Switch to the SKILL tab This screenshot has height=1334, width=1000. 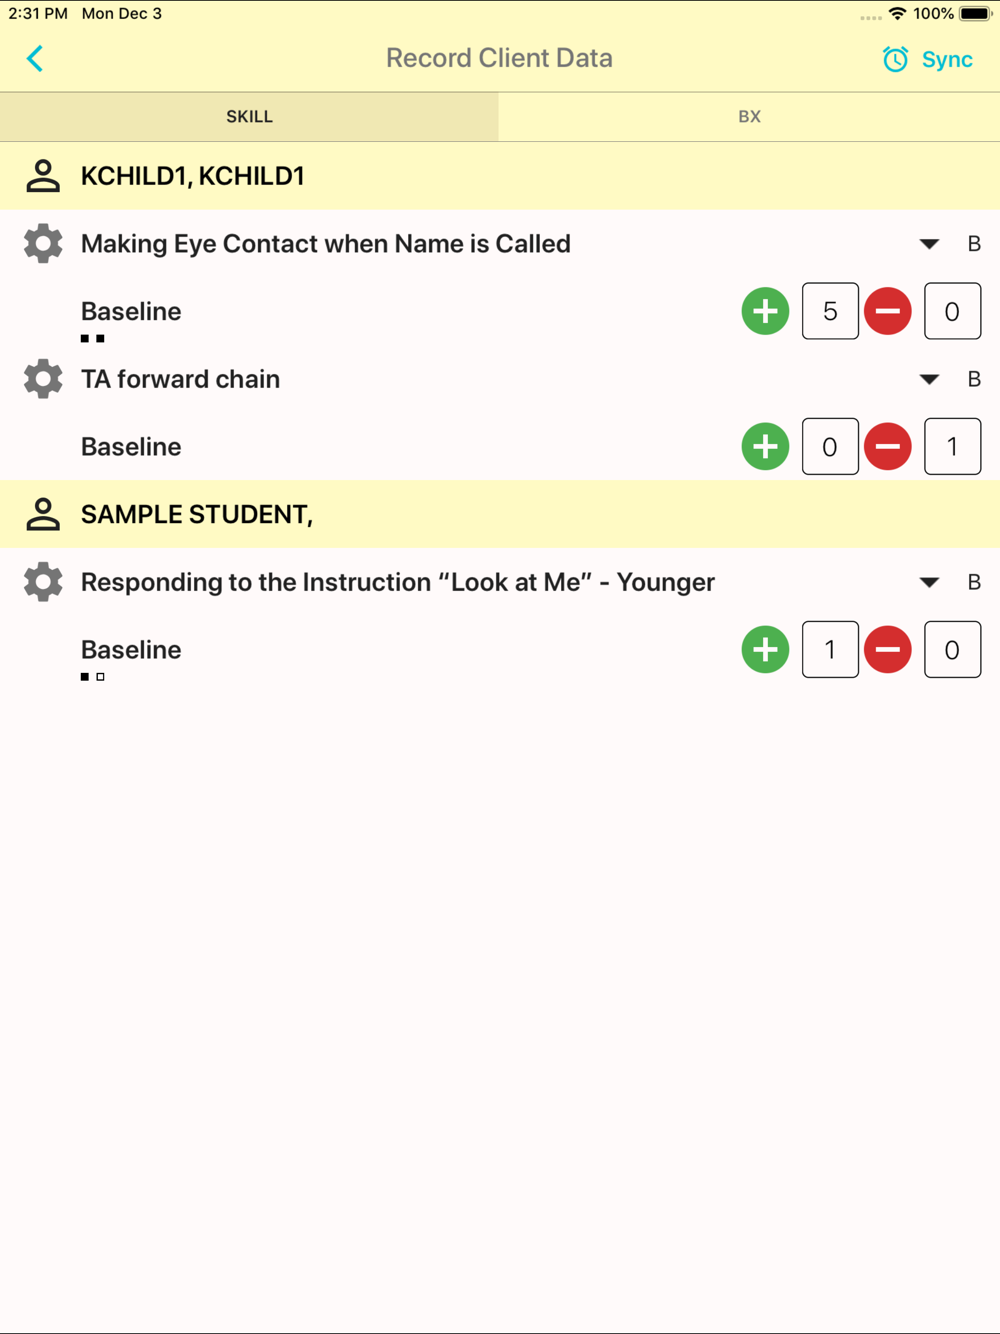(249, 117)
